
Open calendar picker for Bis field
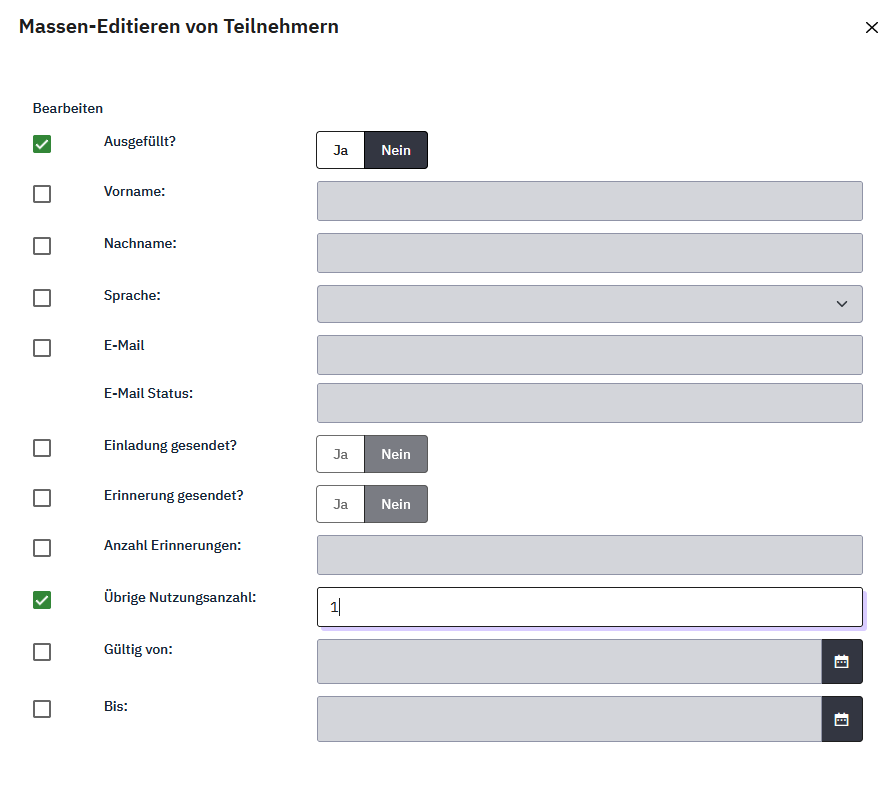pos(841,719)
